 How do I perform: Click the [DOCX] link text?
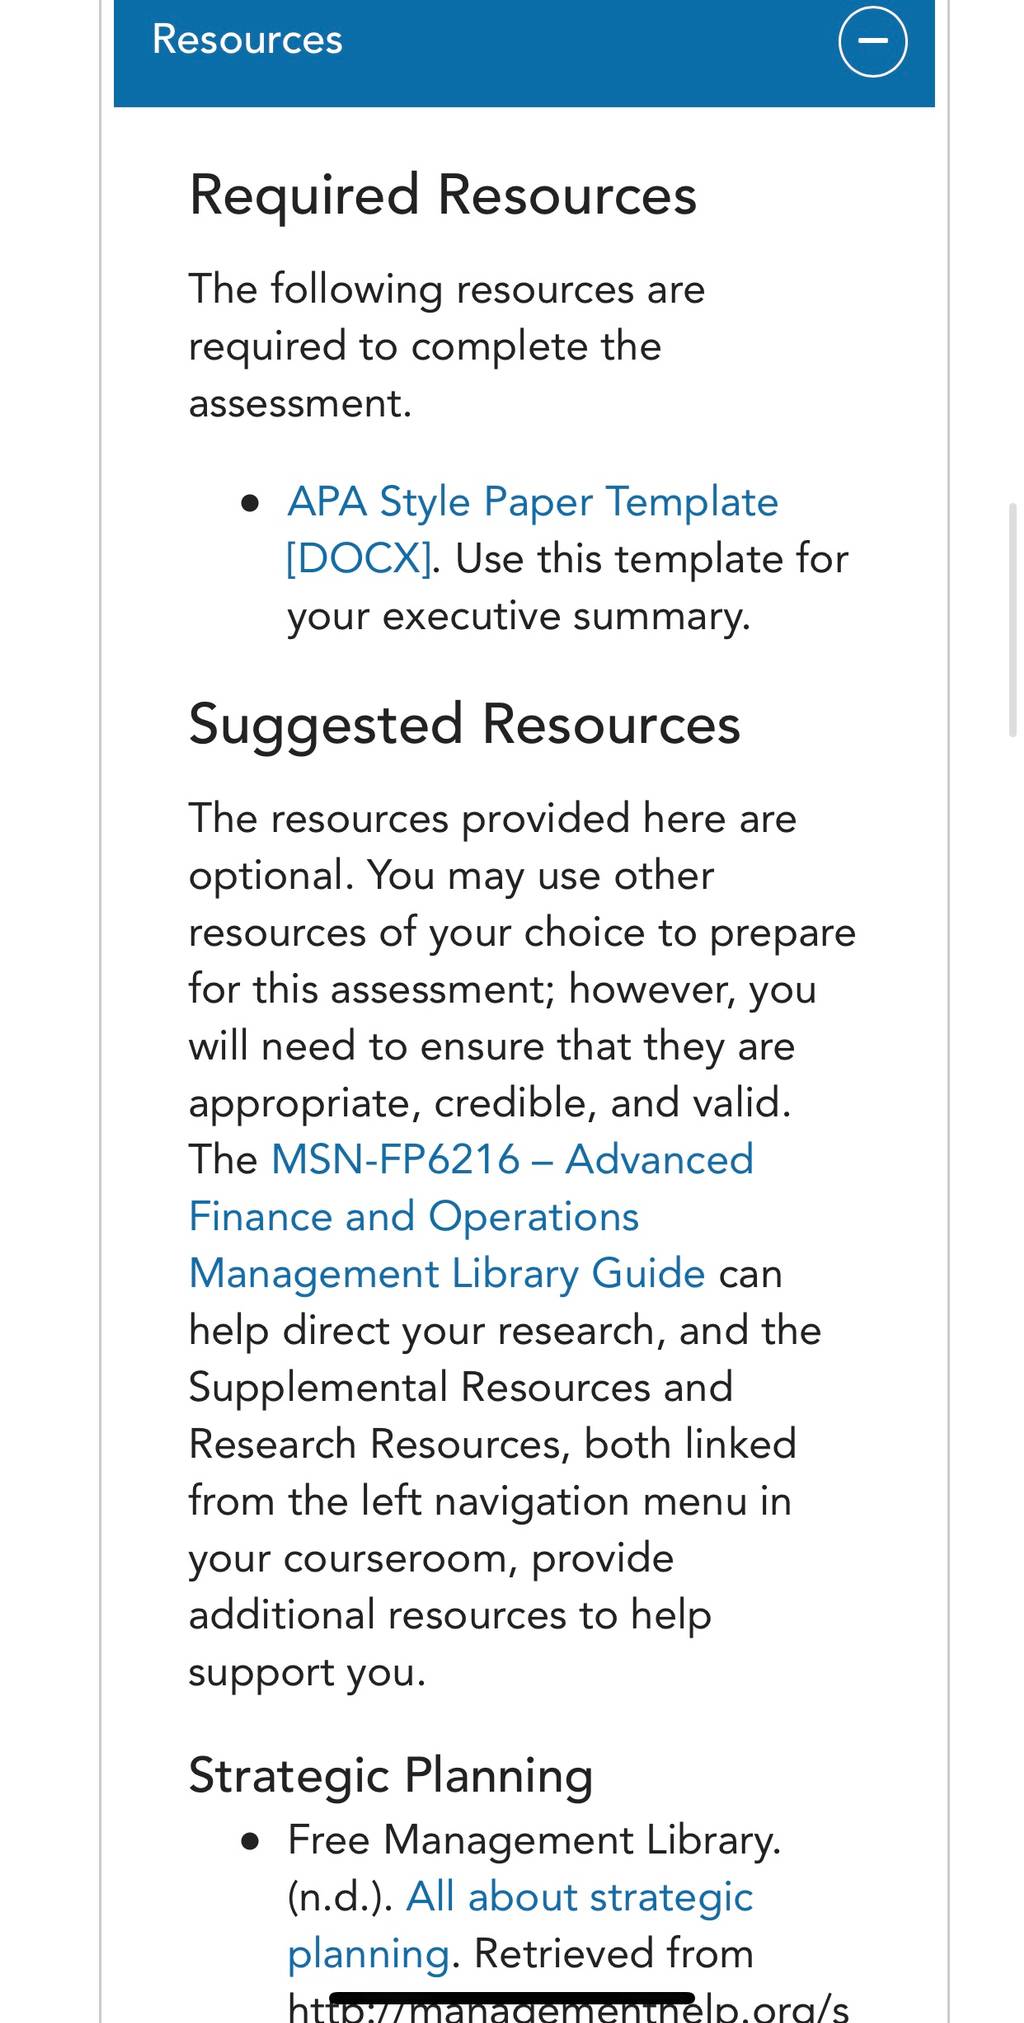(360, 559)
